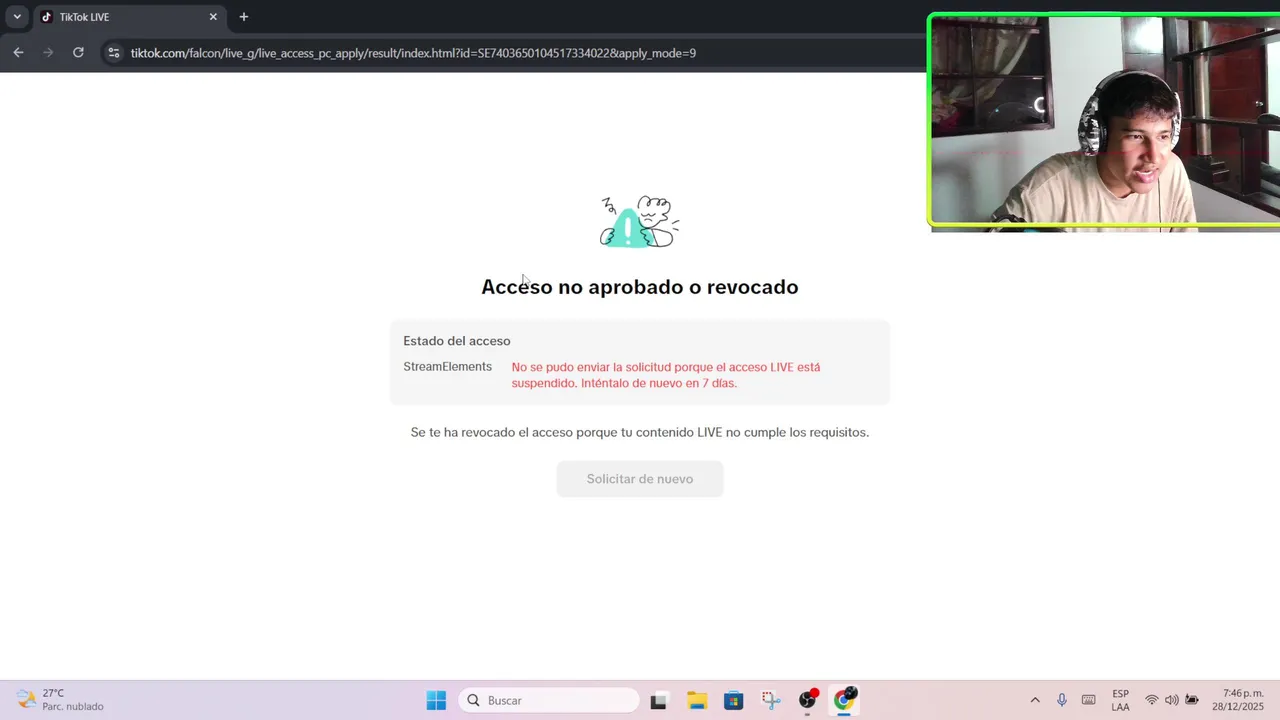The height and width of the screenshot is (720, 1280).
Task: Click the alert bell illustration
Action: [640, 221]
